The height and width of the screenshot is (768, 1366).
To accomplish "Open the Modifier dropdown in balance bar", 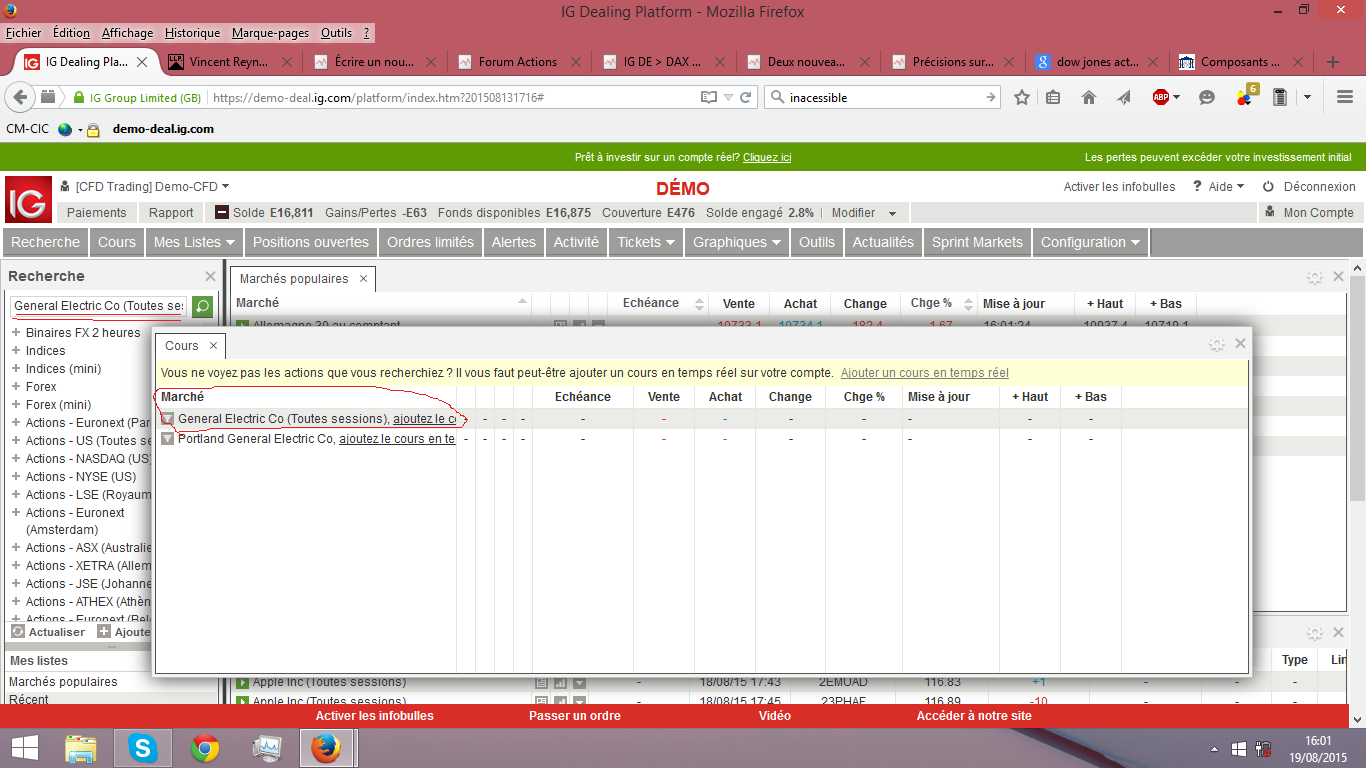I will (x=864, y=213).
